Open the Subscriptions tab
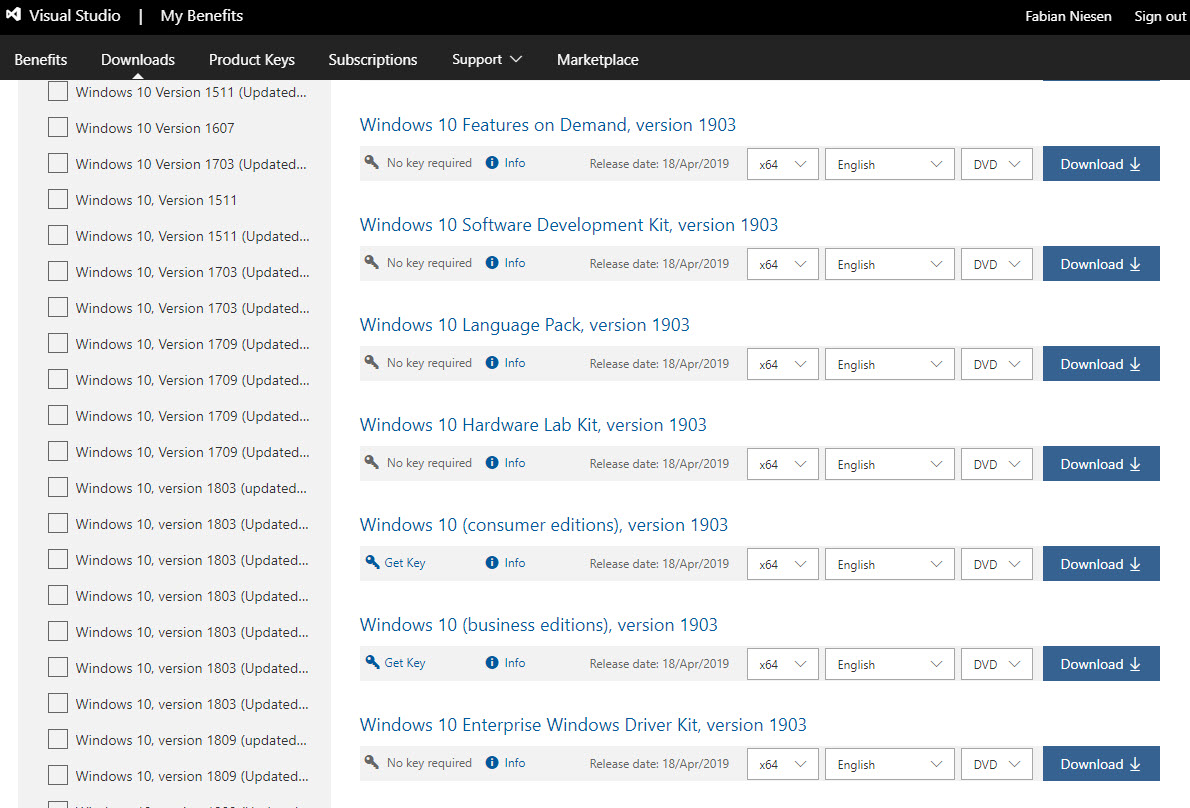The width and height of the screenshot is (1190, 808). (x=373, y=59)
